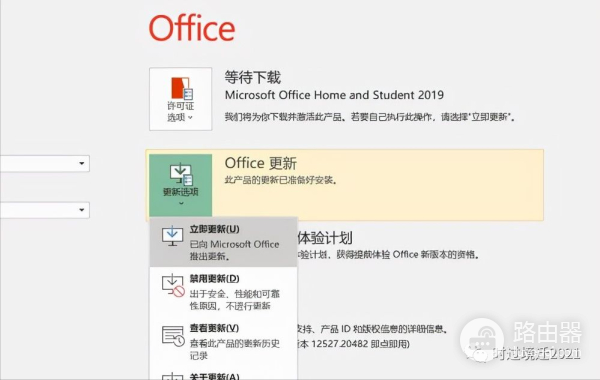This screenshot has width=600, height=380.
Task: Click the 体验计划 heading text
Action: coord(324,238)
